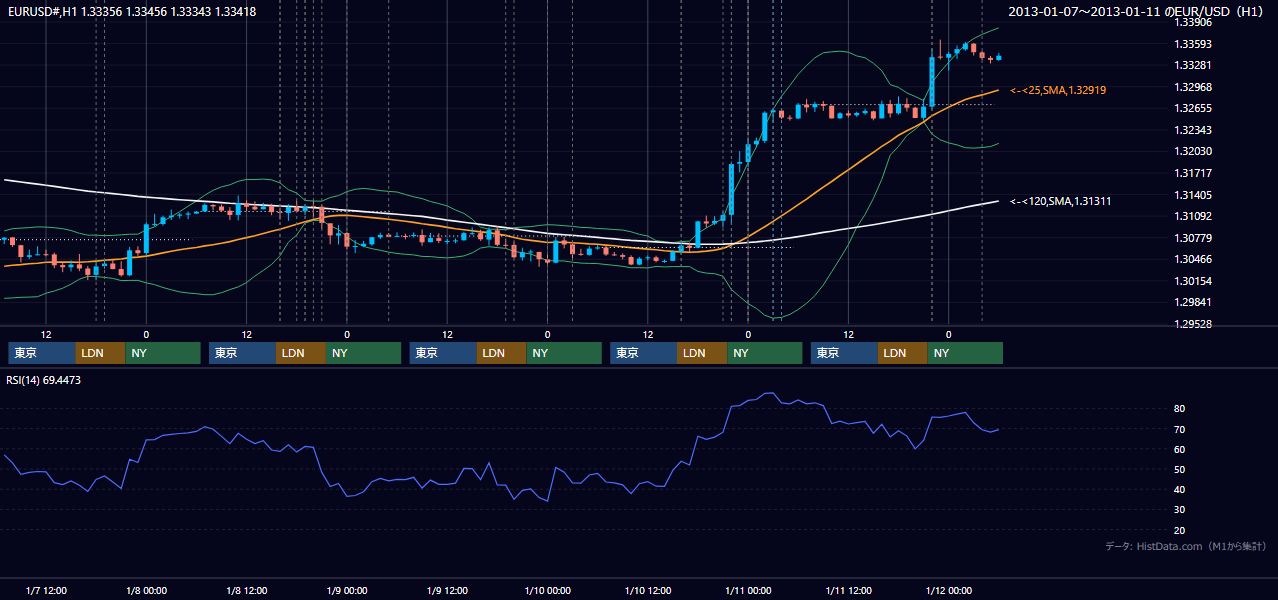1278x600 pixels.
Task: Click the LDN session block for 1/7
Action: [x=101, y=353]
